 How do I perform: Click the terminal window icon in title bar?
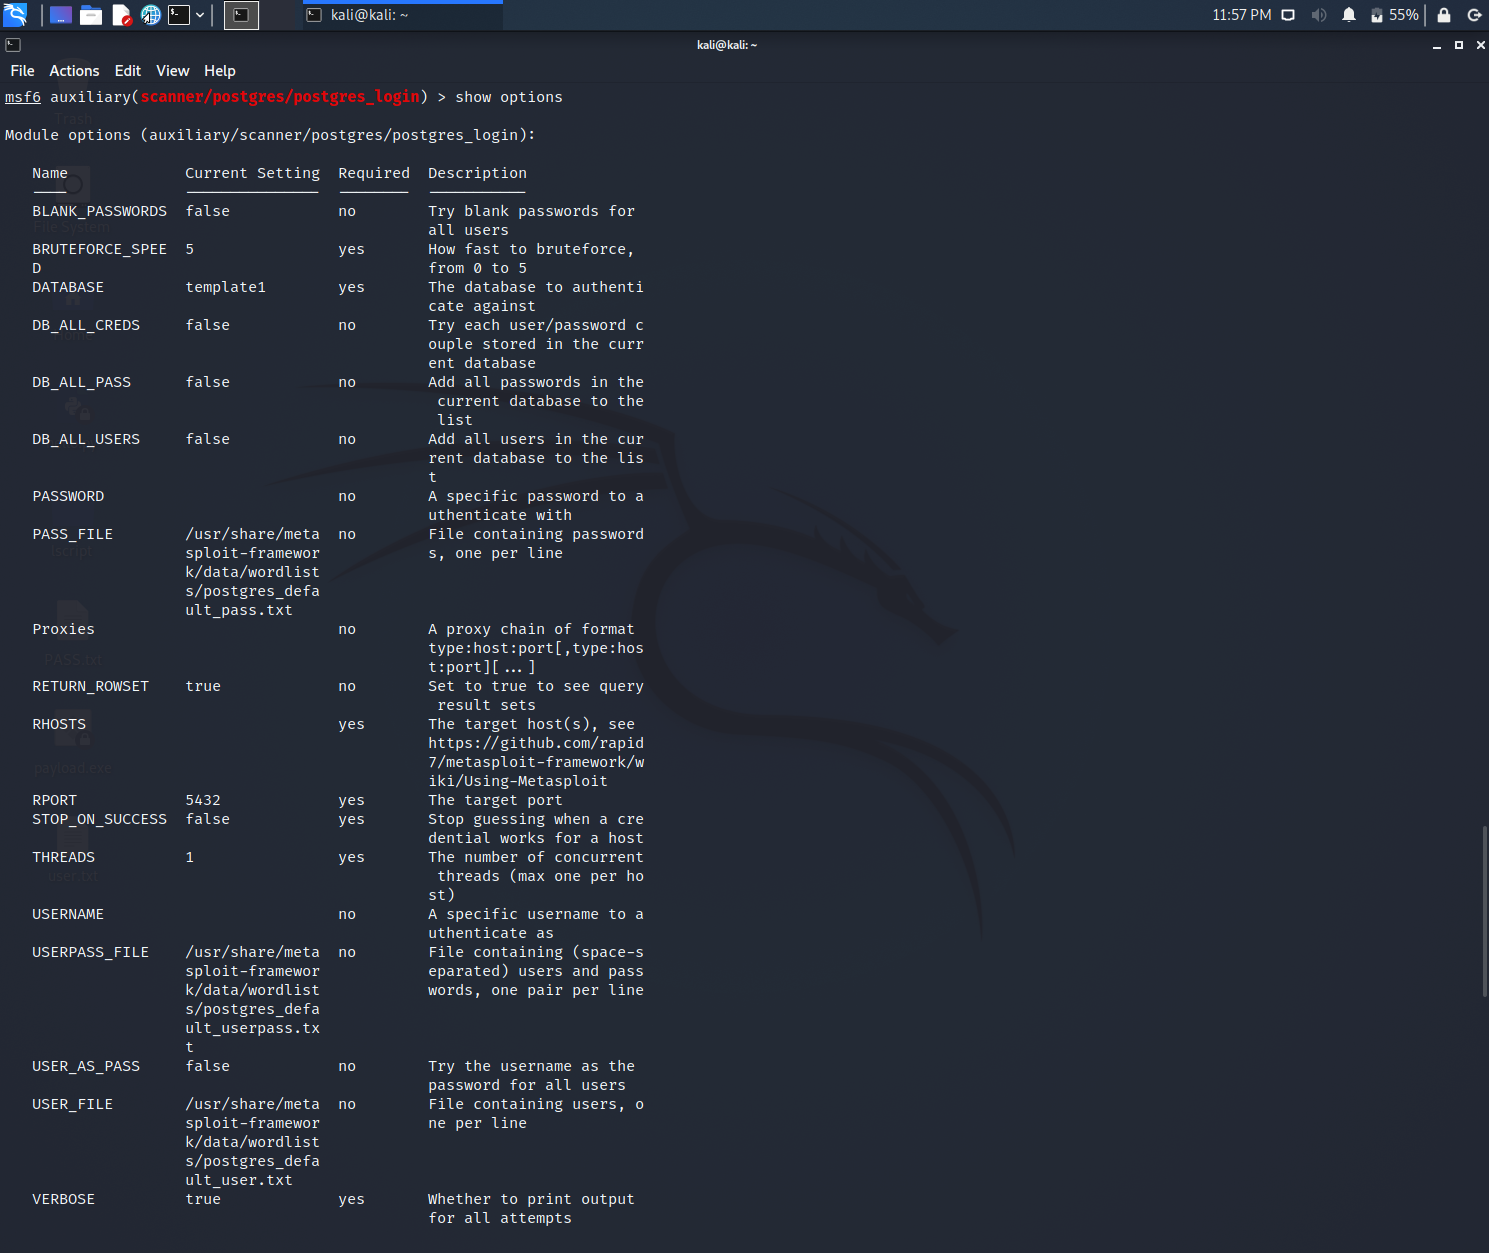click(x=13, y=45)
